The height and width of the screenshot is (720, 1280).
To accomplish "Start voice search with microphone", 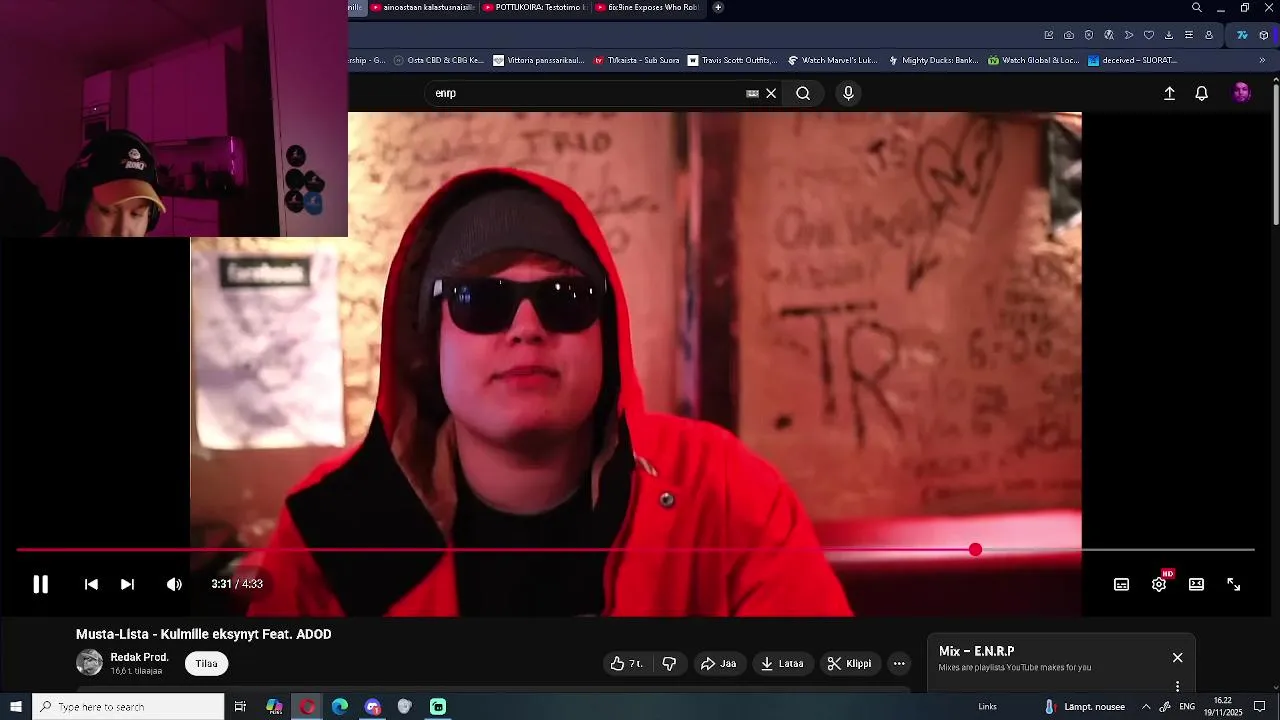I will (848, 93).
